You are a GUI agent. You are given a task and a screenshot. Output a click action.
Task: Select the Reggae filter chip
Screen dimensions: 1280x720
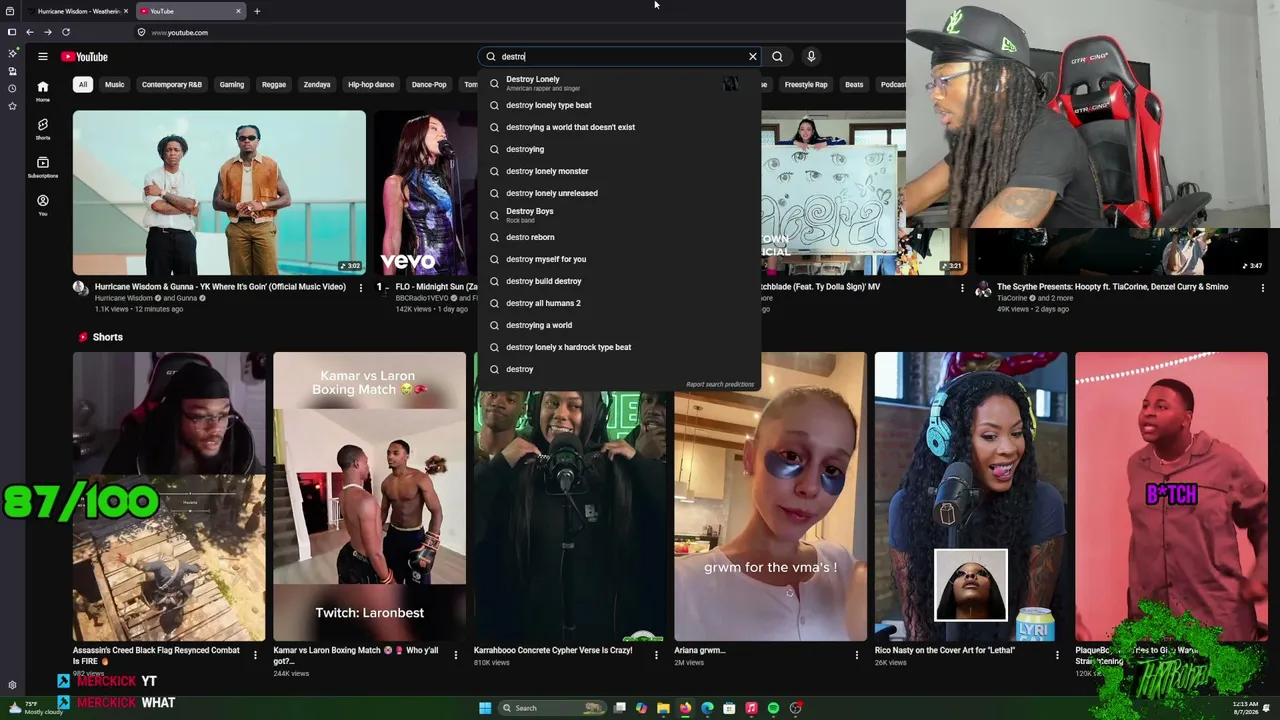coord(274,85)
